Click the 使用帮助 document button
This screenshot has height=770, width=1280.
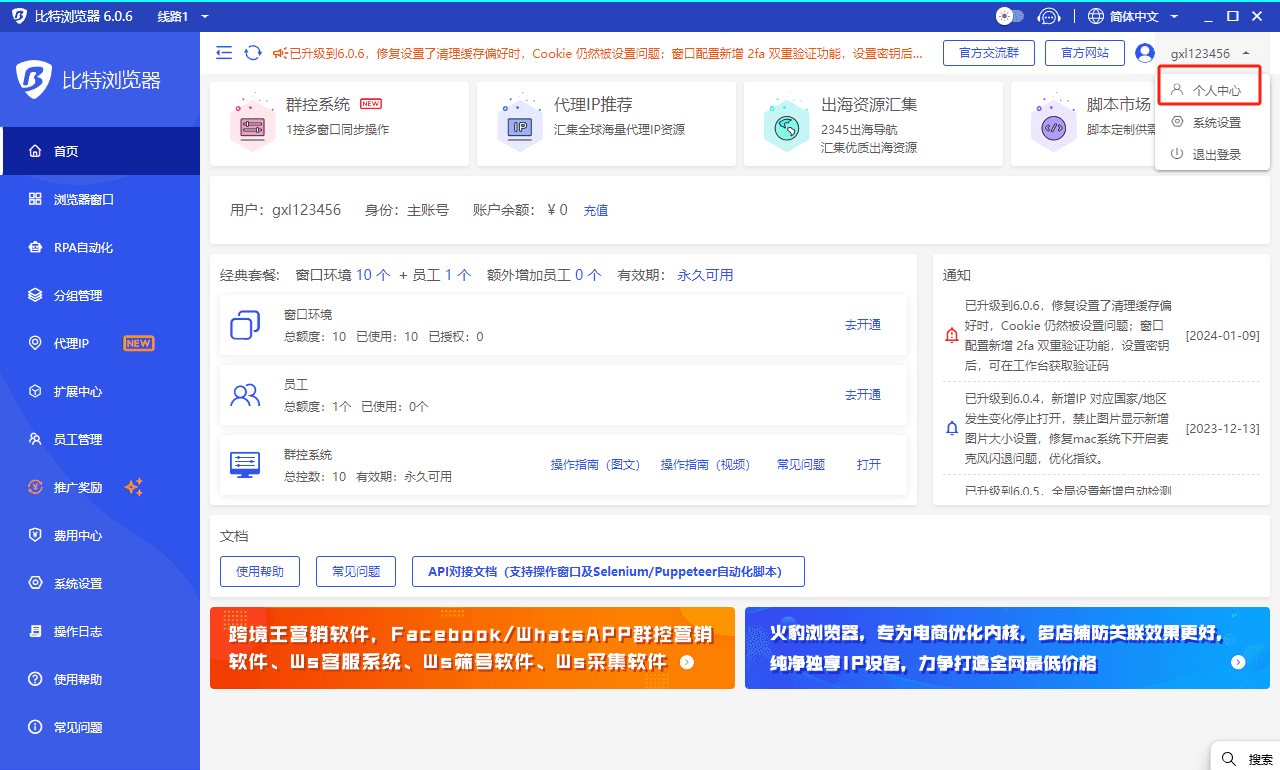[x=260, y=572]
